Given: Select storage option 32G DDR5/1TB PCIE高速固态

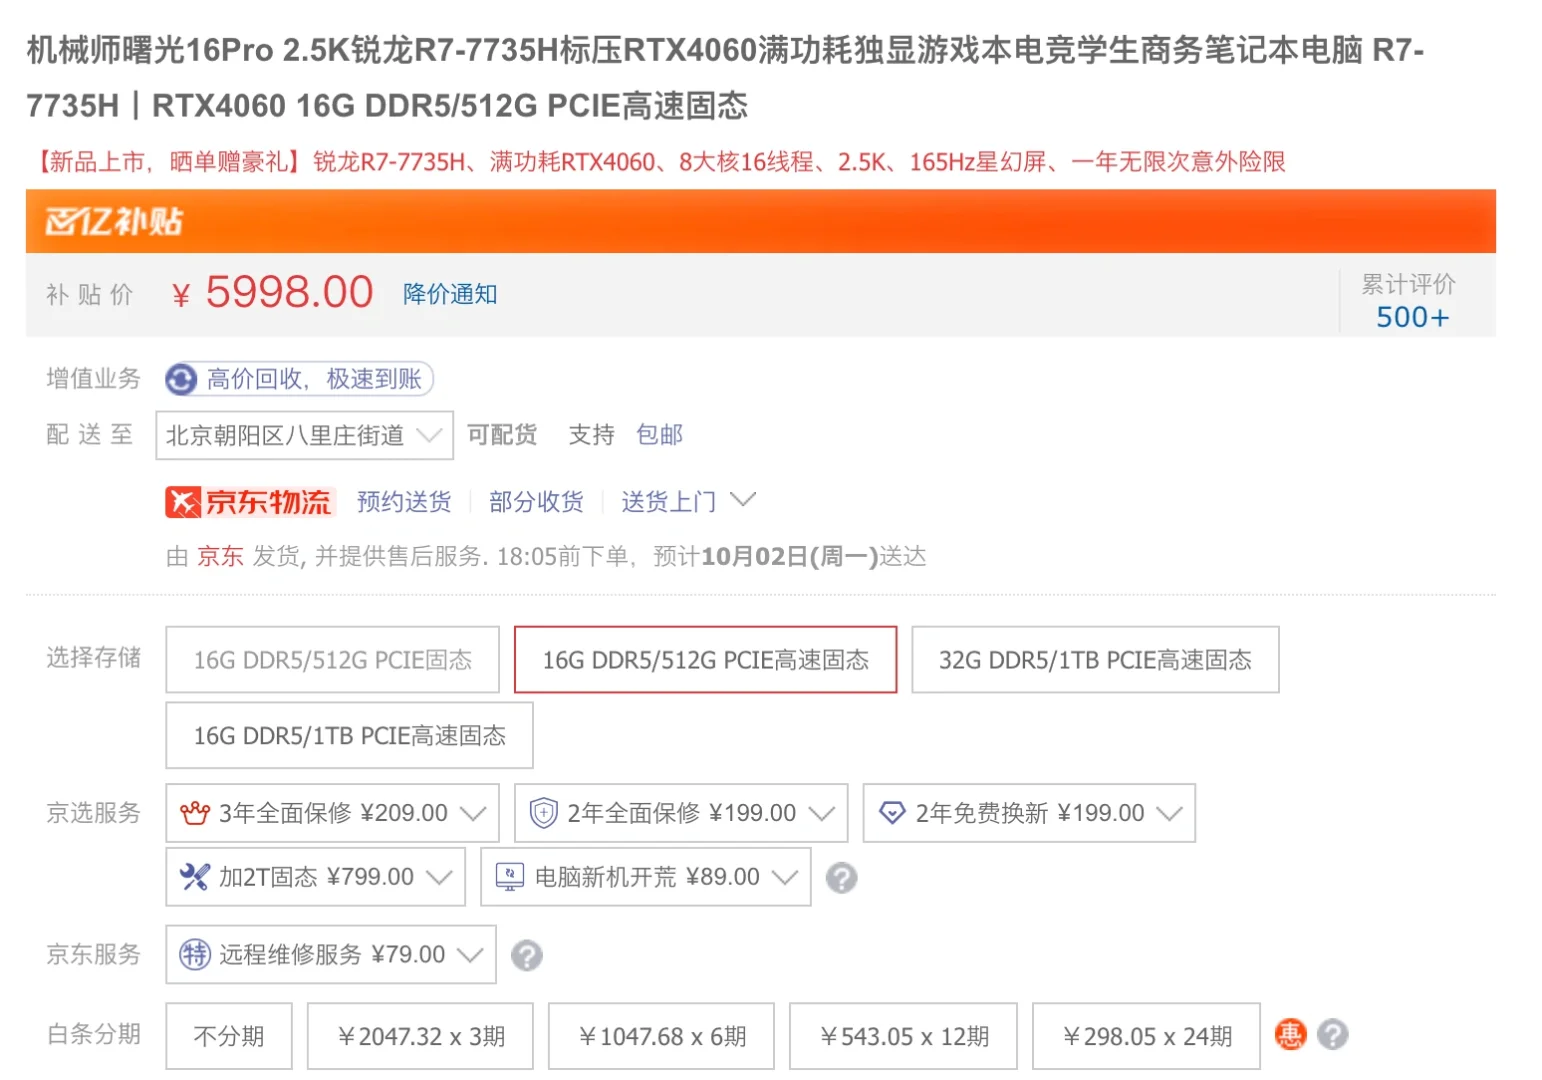Looking at the screenshot, I should (1095, 660).
